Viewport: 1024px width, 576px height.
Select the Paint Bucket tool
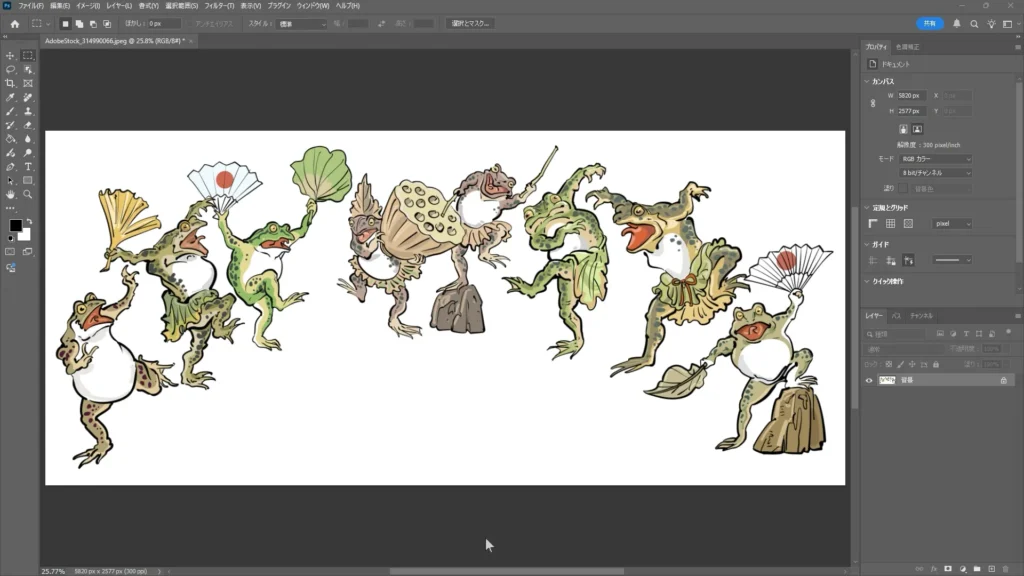coord(10,139)
